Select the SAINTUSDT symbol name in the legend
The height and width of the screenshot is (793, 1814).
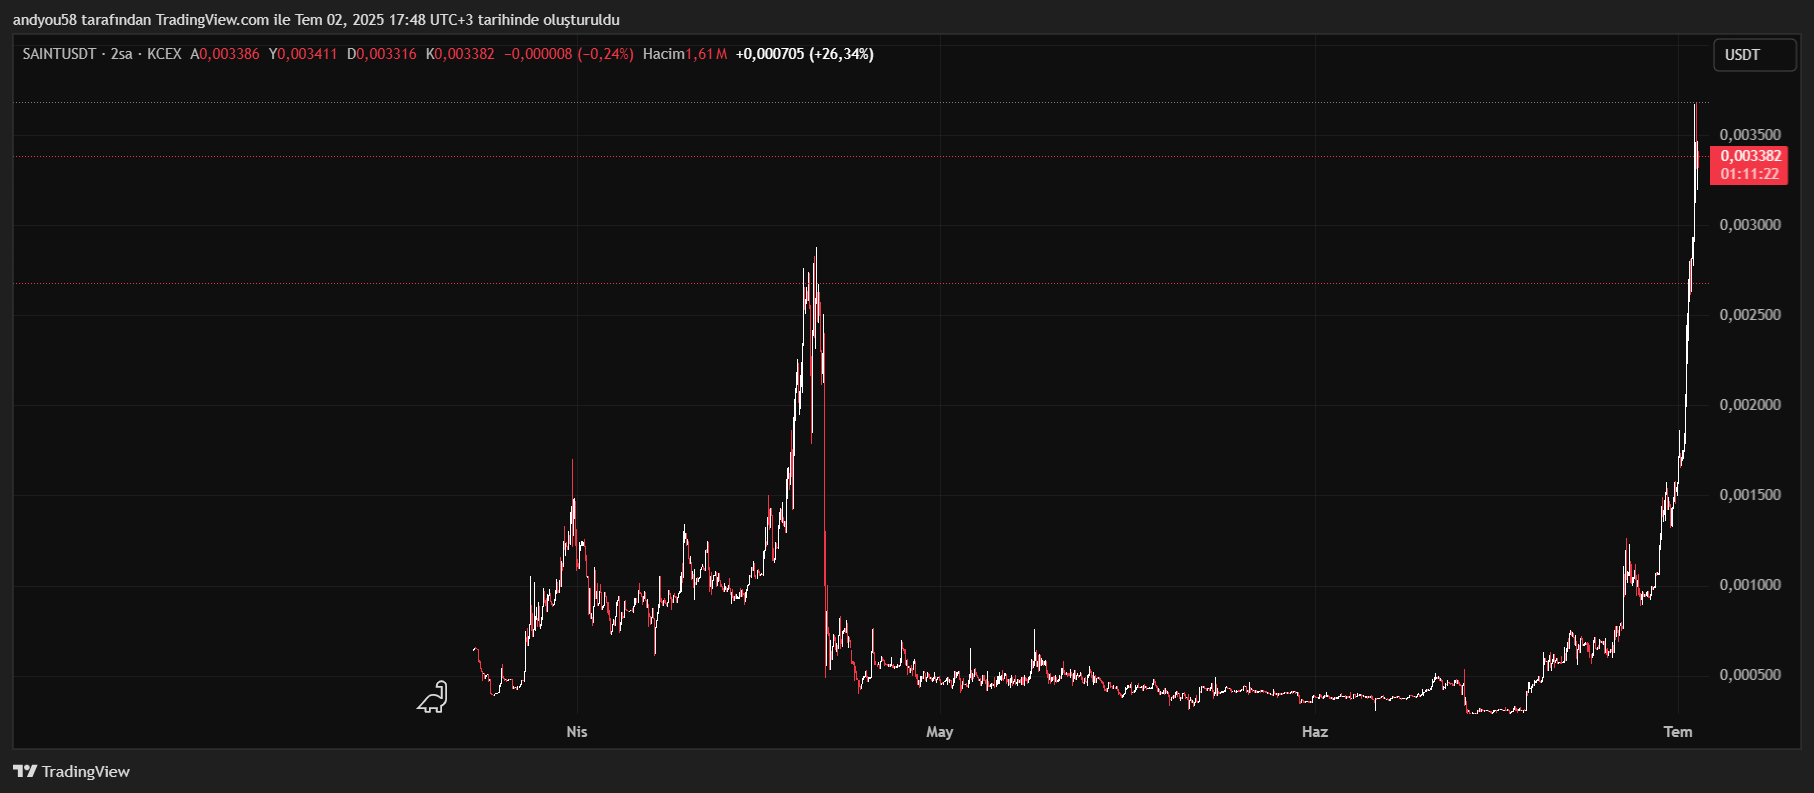(60, 54)
